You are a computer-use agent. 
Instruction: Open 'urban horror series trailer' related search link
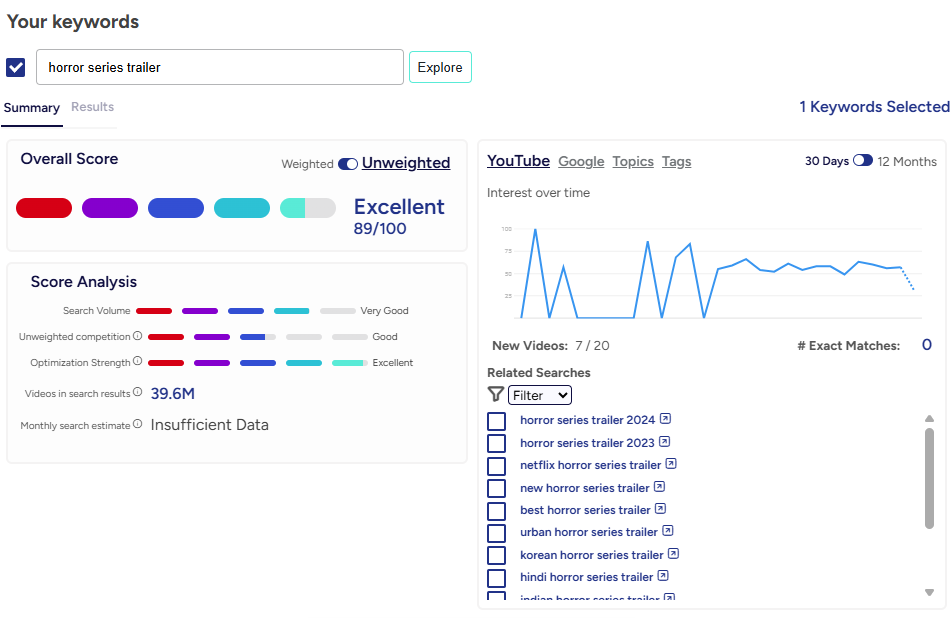point(588,532)
